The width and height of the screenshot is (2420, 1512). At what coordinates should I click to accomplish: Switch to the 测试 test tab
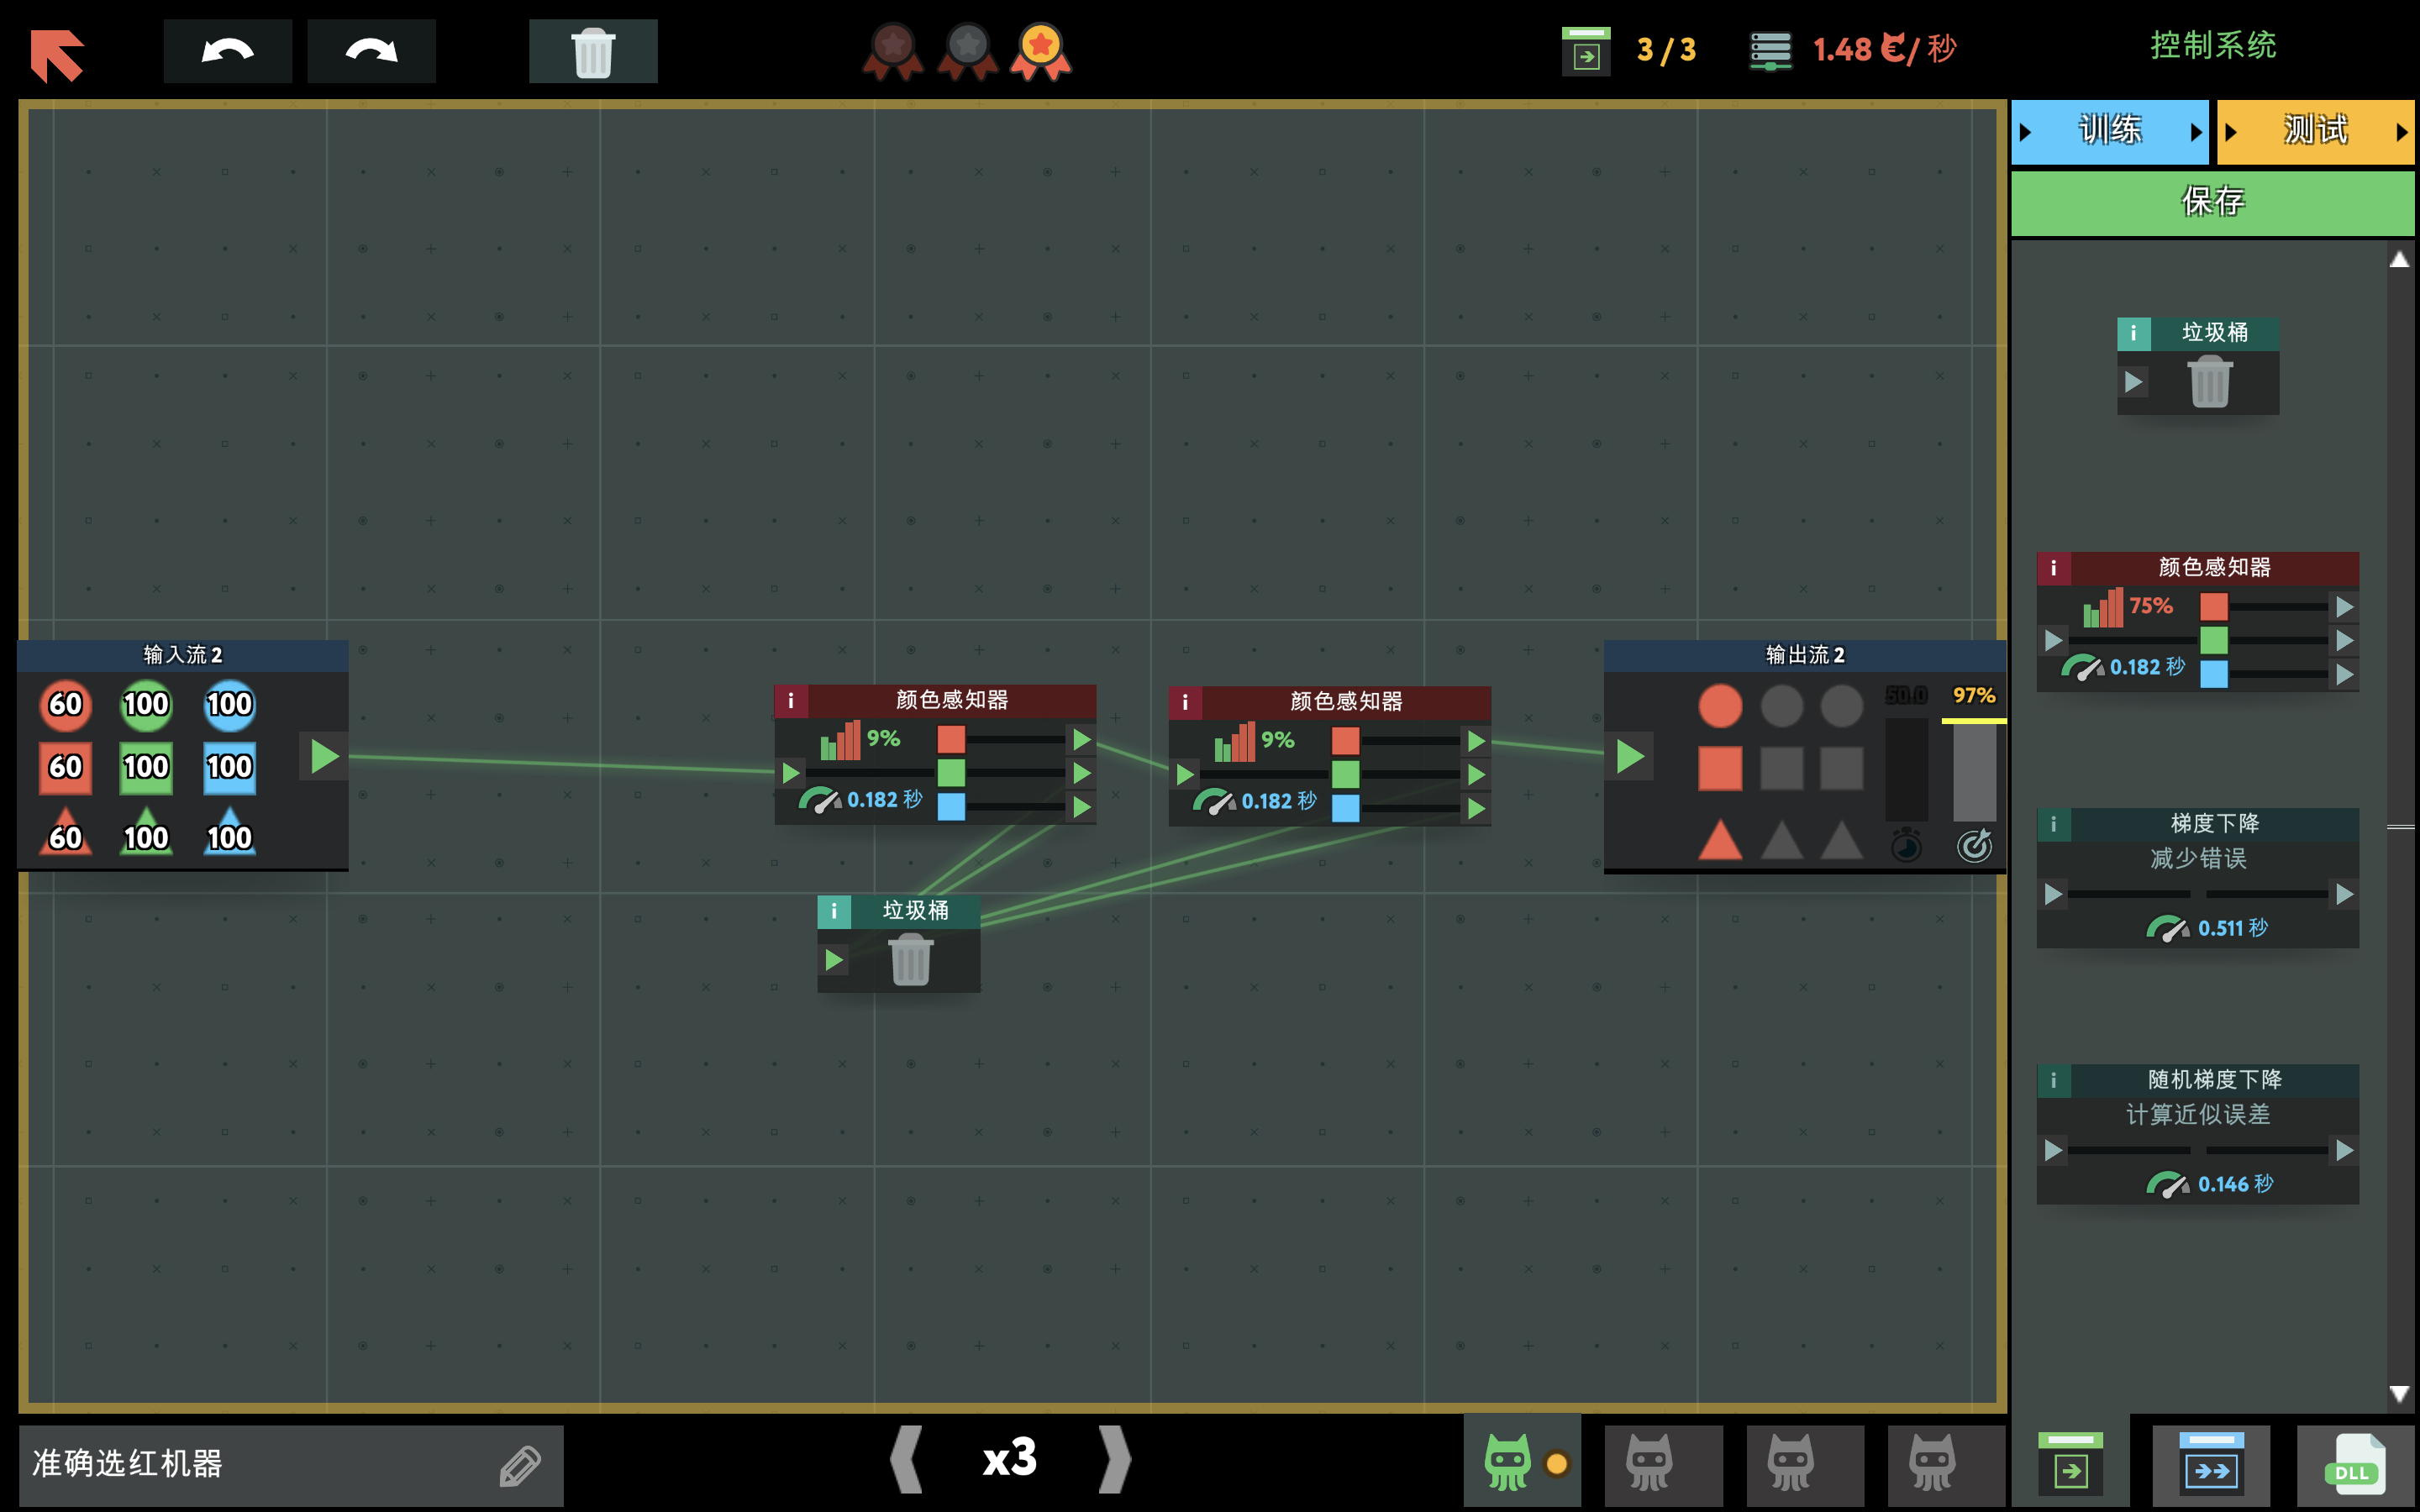(x=2314, y=131)
